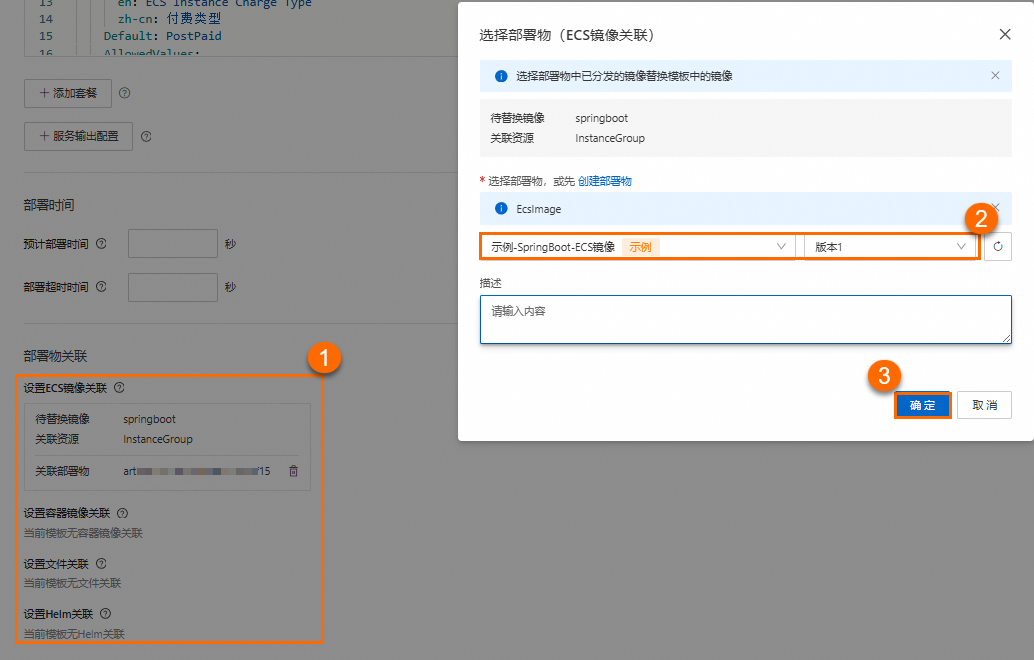
Task: Click the help icon next to 设置容器镜像关联
Action: pyautogui.click(x=123, y=513)
